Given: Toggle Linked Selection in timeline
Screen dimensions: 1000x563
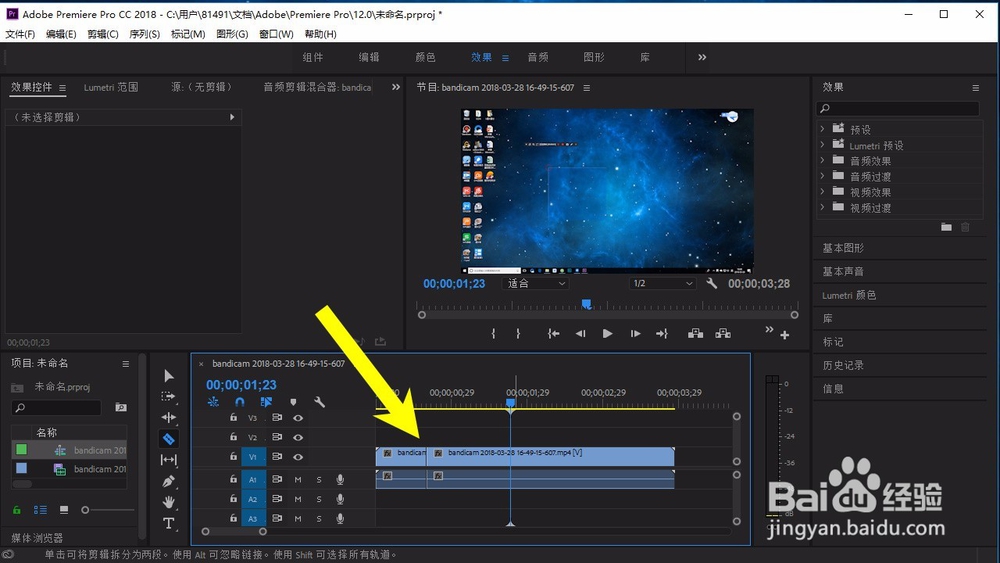Looking at the screenshot, I should click(266, 402).
